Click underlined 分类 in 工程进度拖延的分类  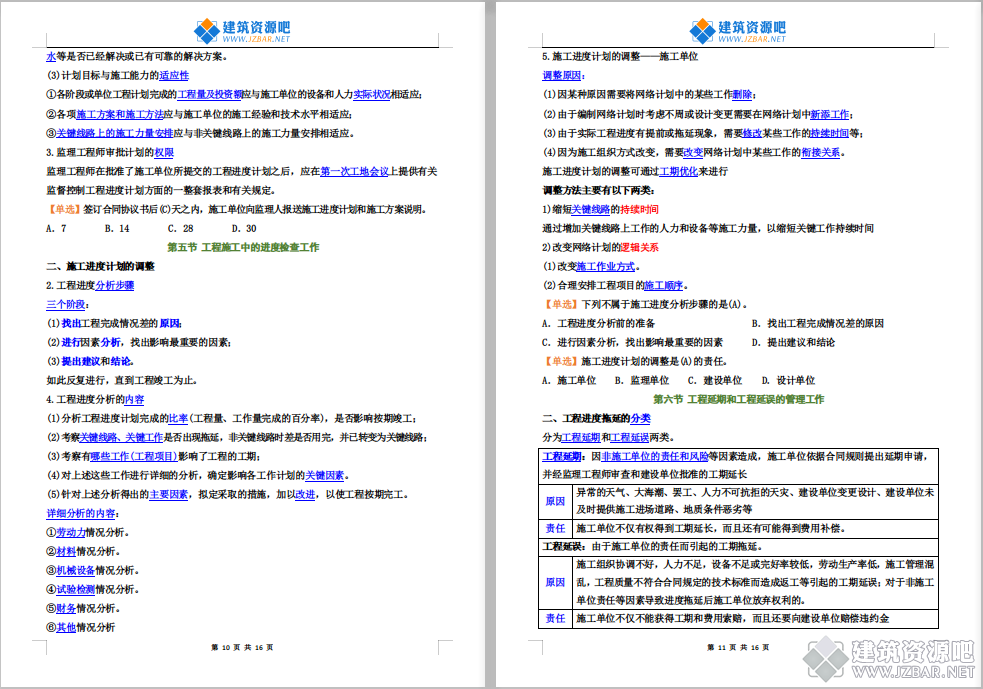pyautogui.click(x=640, y=418)
